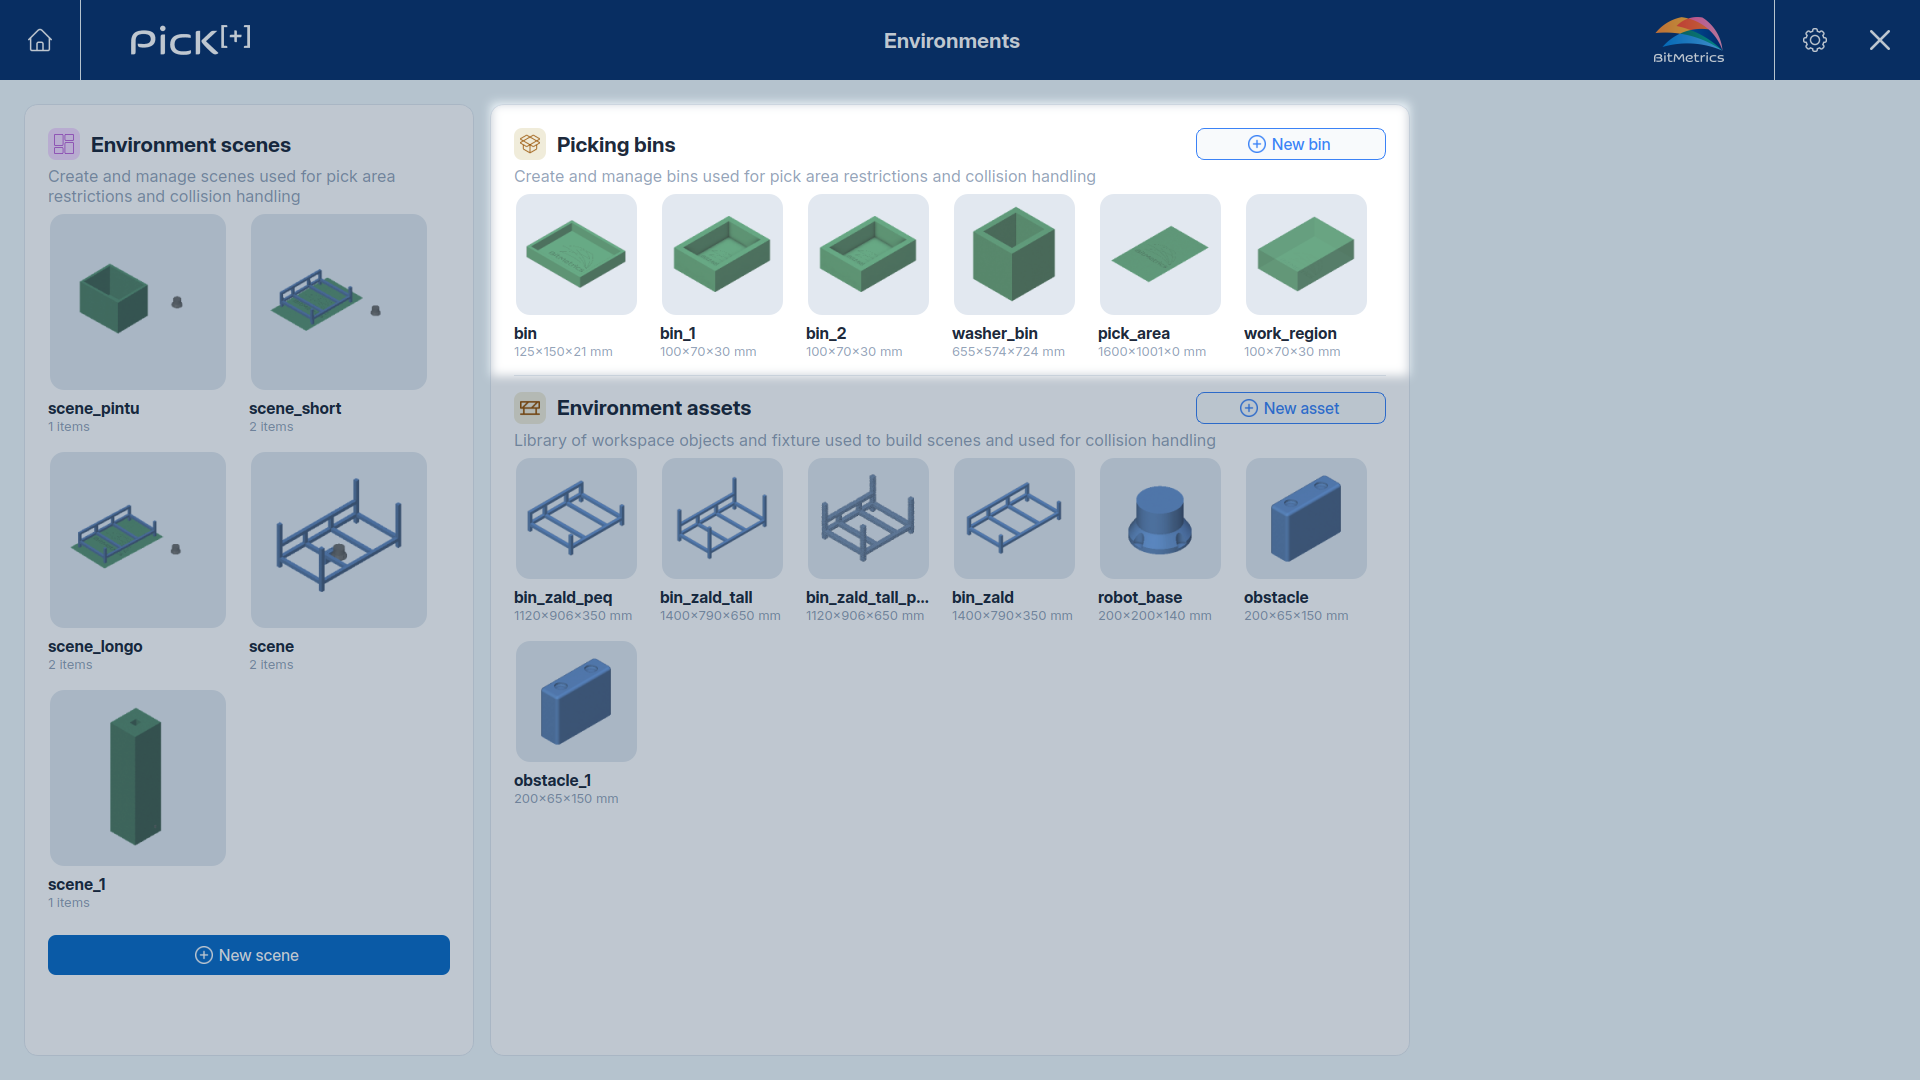
Task: Click the BitMetrics logo
Action: click(1689, 40)
